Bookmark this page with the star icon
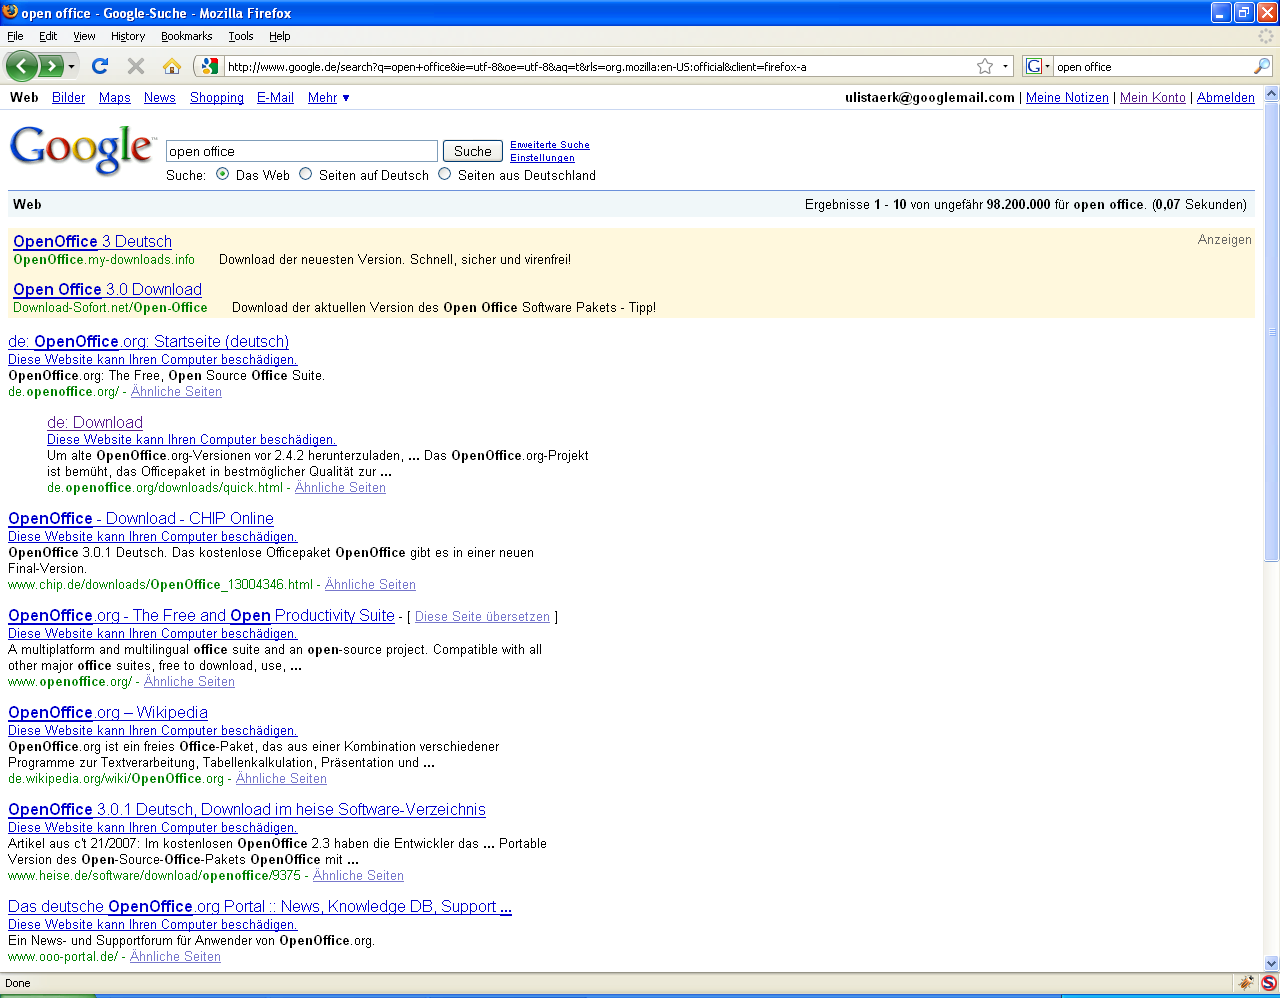 point(985,66)
